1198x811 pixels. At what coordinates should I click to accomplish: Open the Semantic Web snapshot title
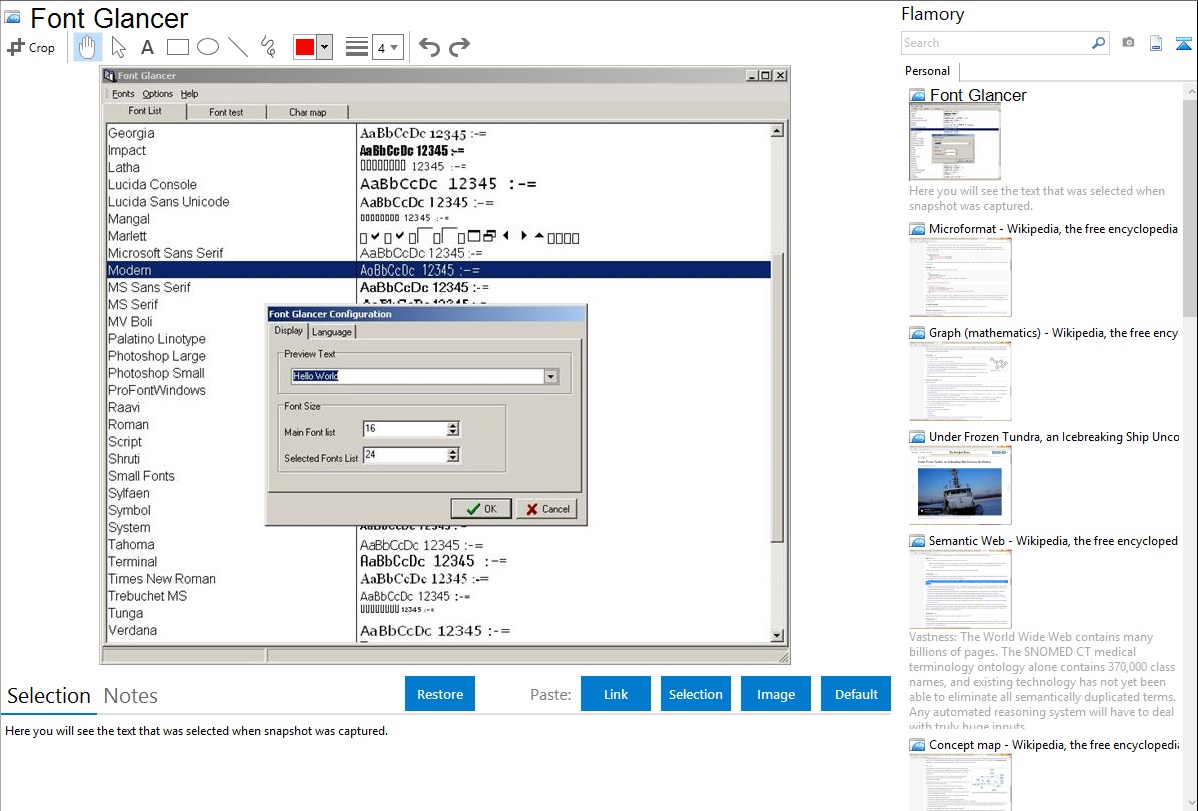[x=1053, y=540]
